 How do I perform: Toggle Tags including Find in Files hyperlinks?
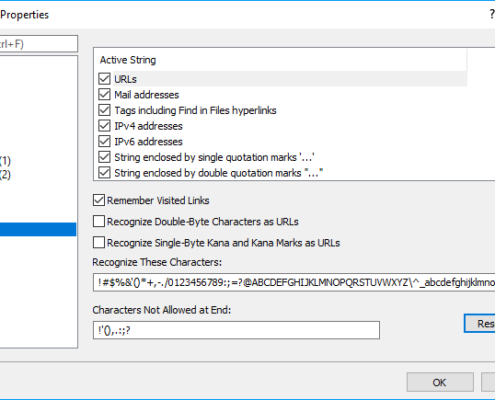point(104,110)
